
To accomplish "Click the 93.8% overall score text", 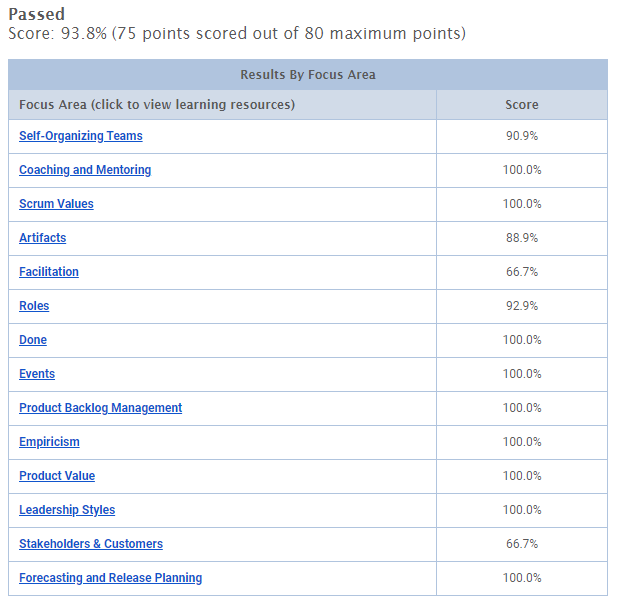I will tap(82, 34).
